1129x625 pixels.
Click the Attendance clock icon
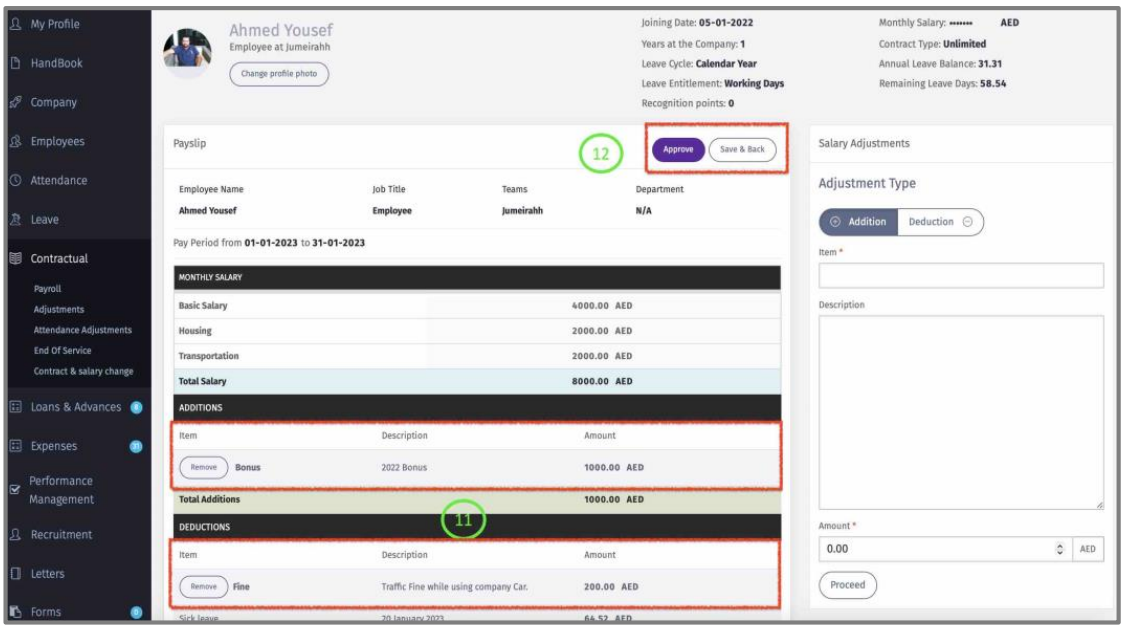[15, 181]
